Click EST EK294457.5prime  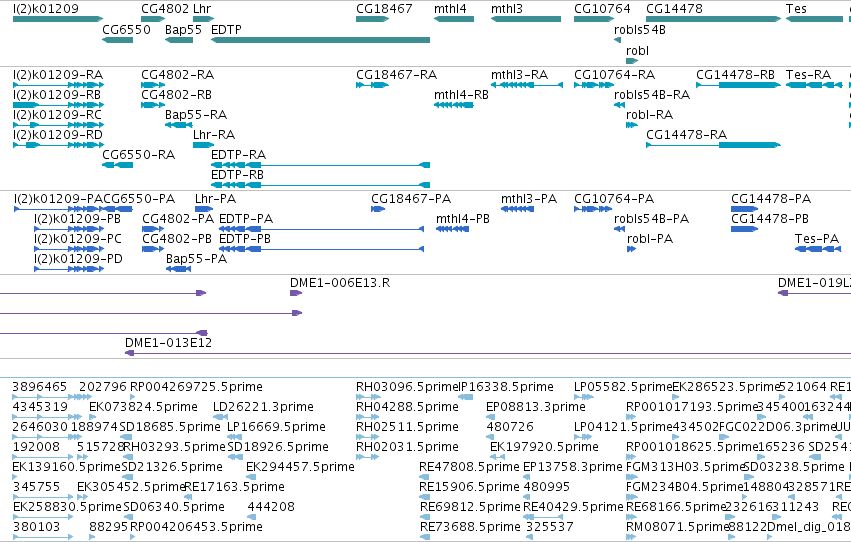click(x=300, y=467)
